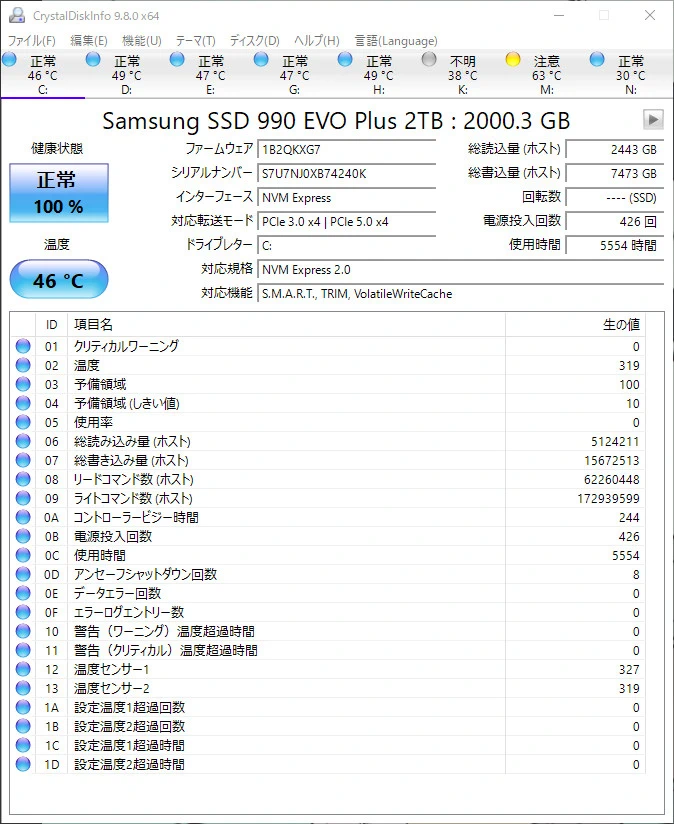The width and height of the screenshot is (674, 824).
Task: Click the 46 °C temperature button
Action: coord(59,280)
